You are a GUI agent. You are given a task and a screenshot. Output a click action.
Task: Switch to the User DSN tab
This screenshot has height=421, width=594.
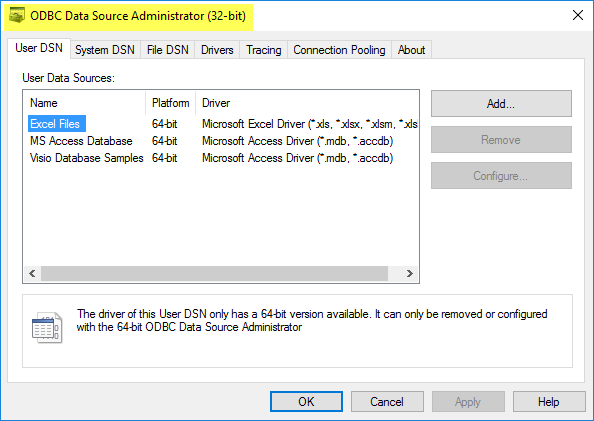[39, 48]
